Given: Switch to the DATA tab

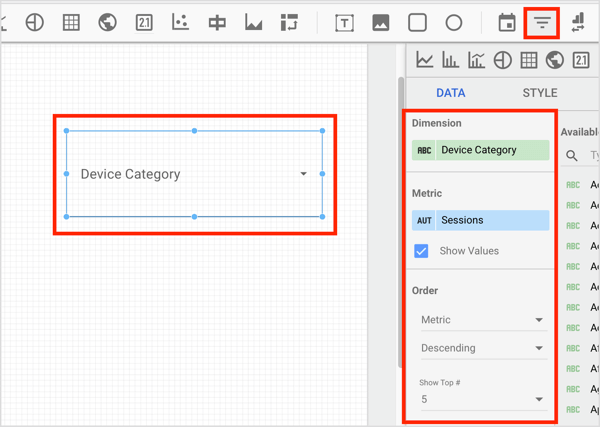Looking at the screenshot, I should pyautogui.click(x=451, y=93).
